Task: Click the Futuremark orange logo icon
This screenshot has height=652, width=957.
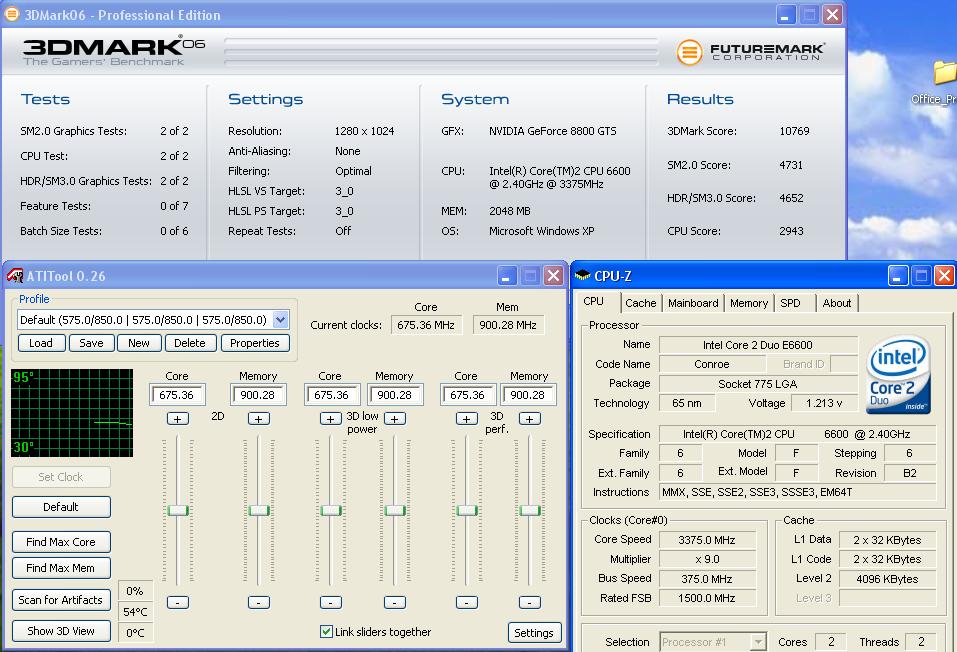Action: [689, 52]
